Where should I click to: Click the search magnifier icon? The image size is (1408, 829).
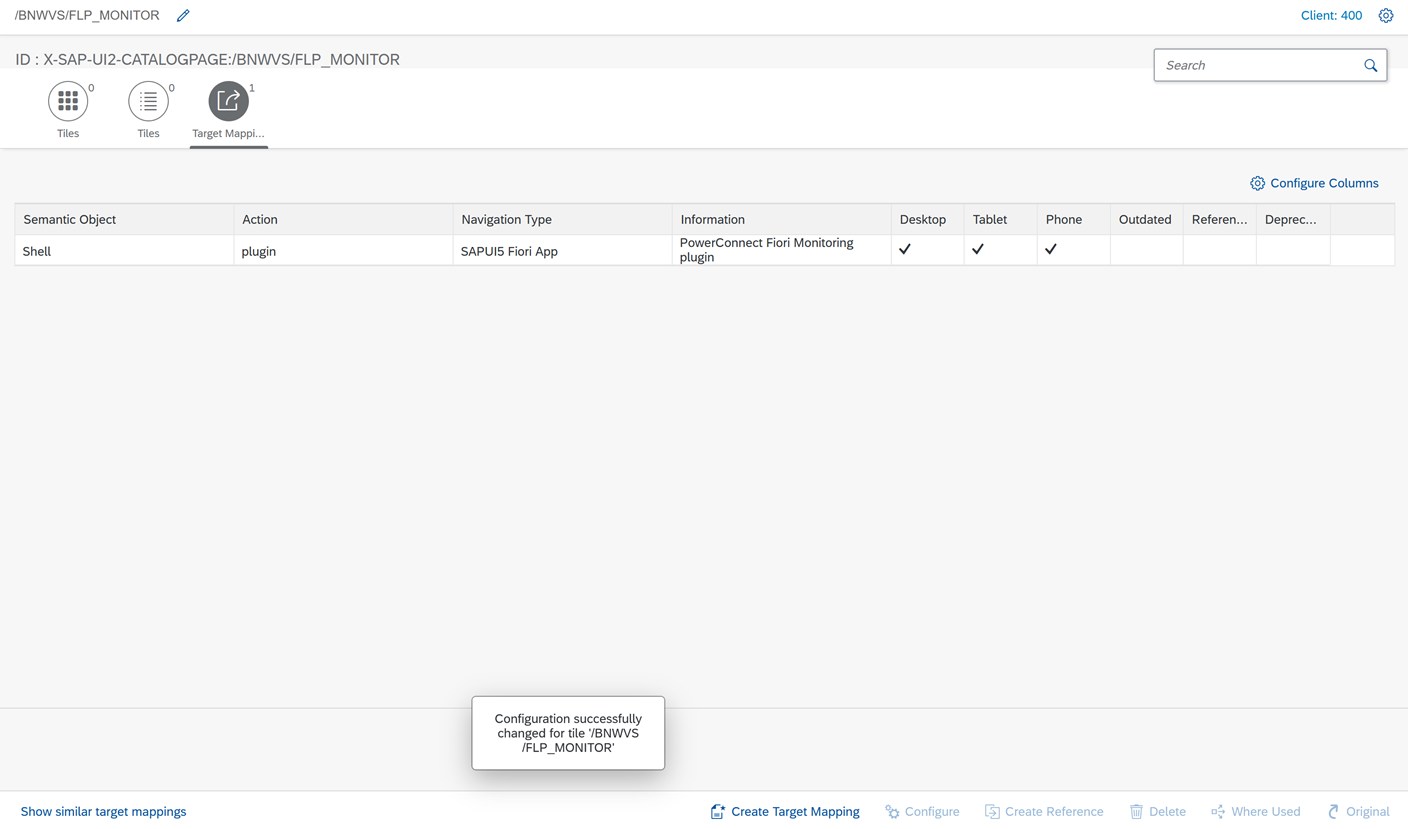pyautogui.click(x=1370, y=66)
